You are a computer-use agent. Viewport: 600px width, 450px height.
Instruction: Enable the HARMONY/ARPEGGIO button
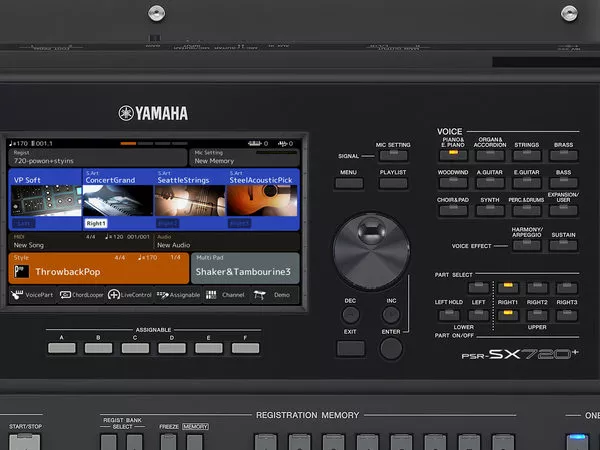tap(526, 245)
